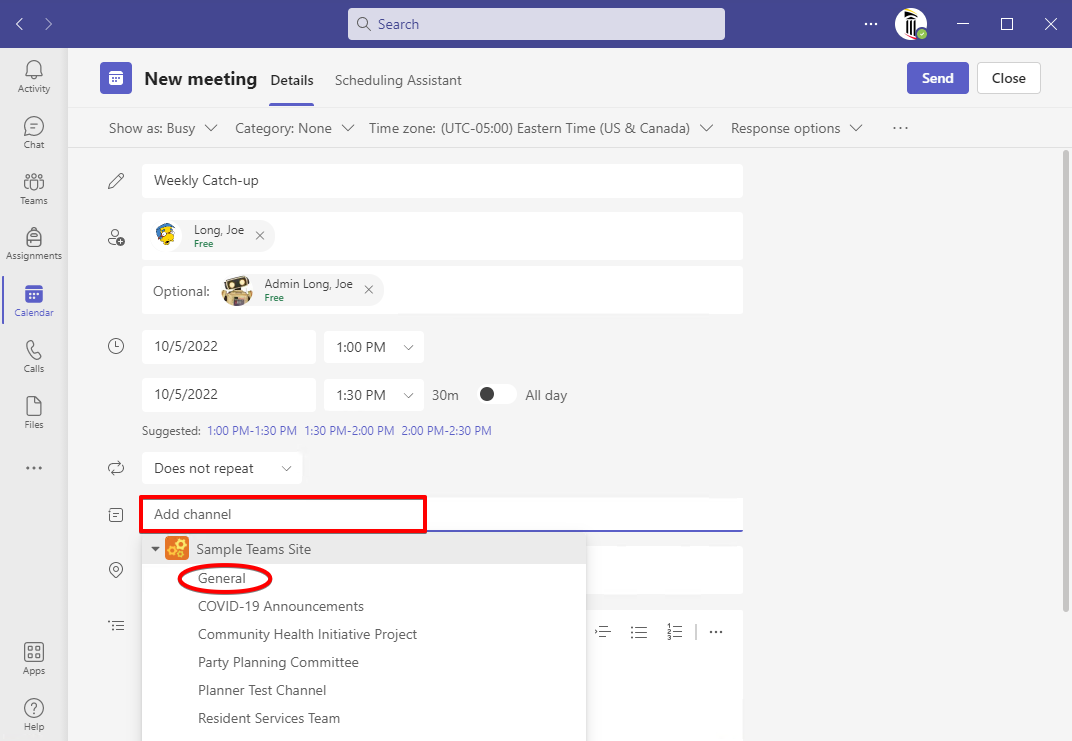Open the start time 1:00 PM dropdown
Image resolution: width=1072 pixels, height=741 pixels.
tap(373, 347)
